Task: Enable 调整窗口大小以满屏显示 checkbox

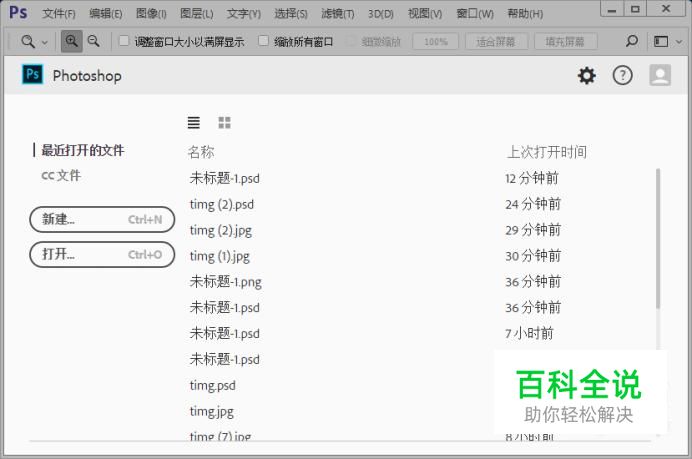Action: coord(124,41)
